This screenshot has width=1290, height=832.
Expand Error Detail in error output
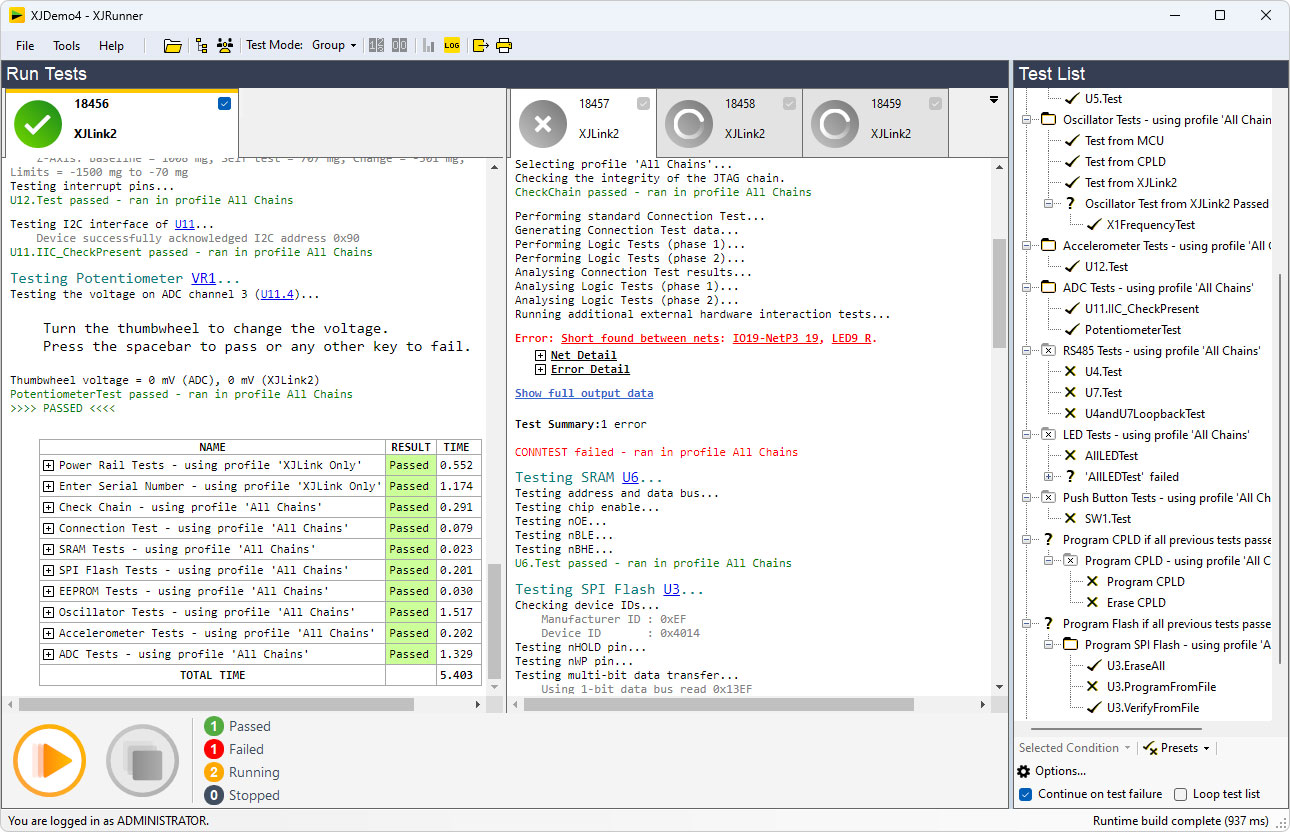pyautogui.click(x=540, y=369)
